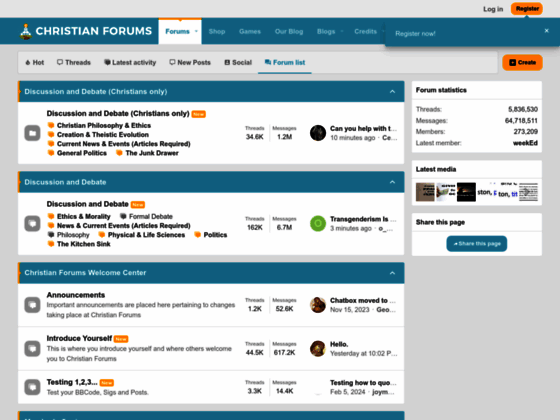
Task: Open Formal Debate subforum
Action: coord(151,216)
